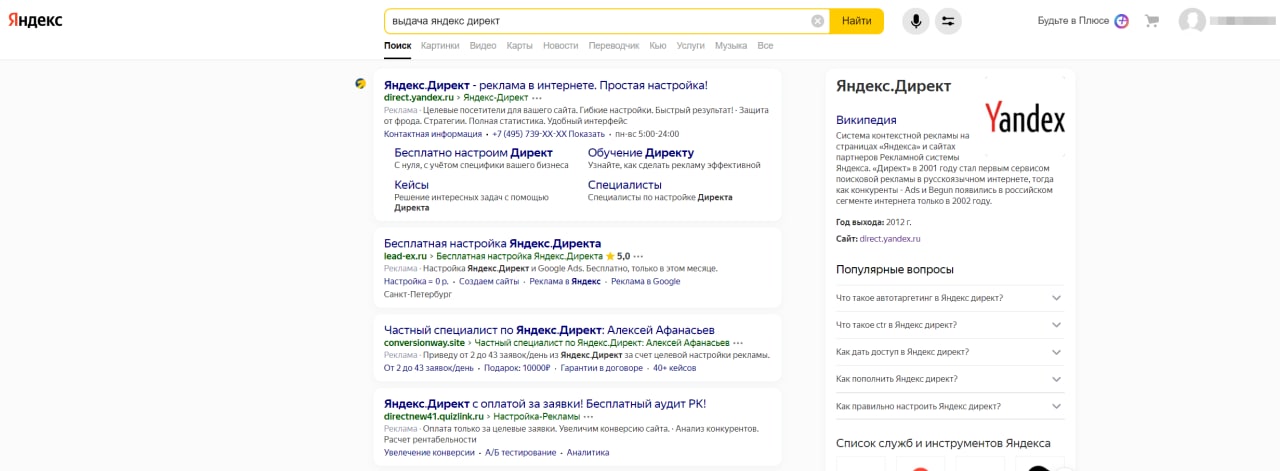This screenshot has width=1280, height=471.
Task: Open the Все services tab
Action: tap(765, 46)
